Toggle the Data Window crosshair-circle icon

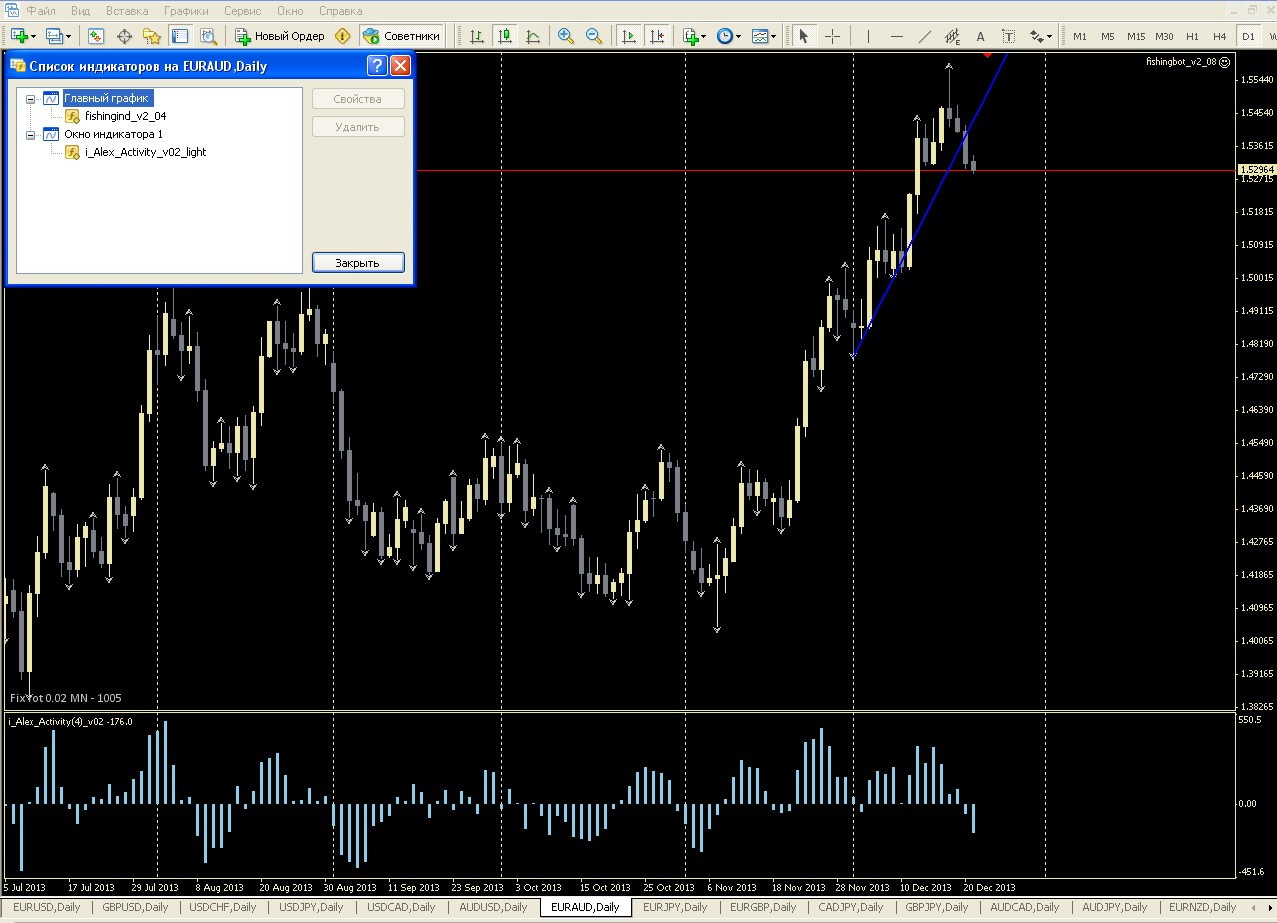125,36
